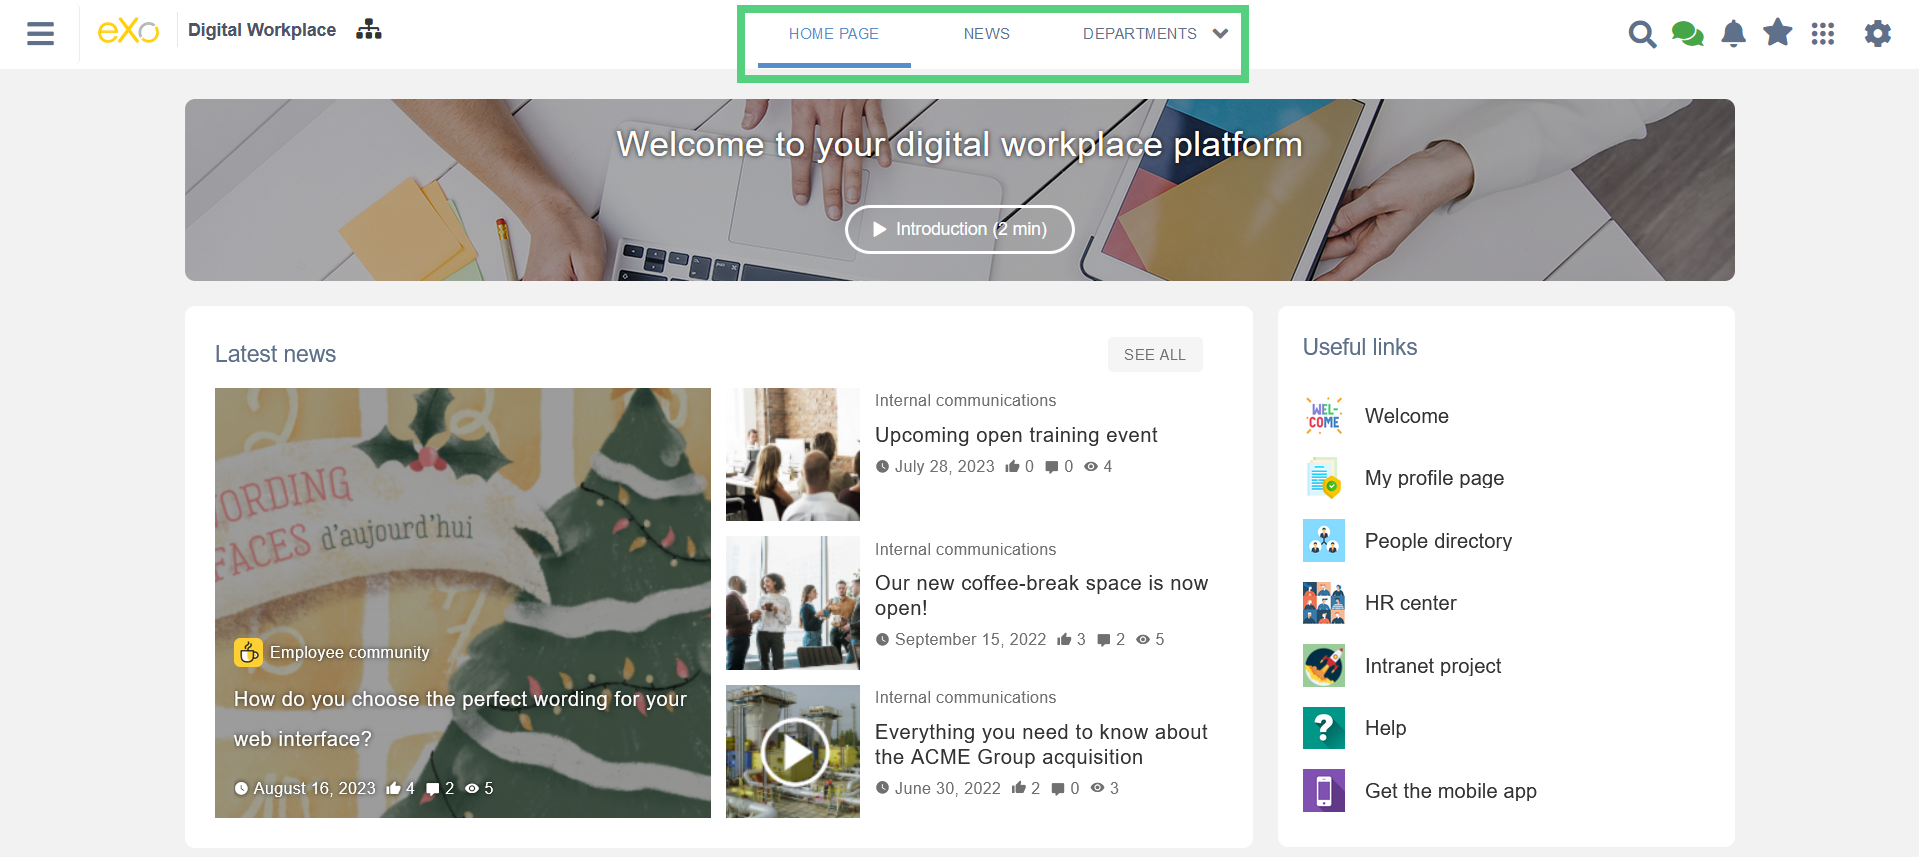The width and height of the screenshot is (1919, 857).
Task: Click comment icon on coffee-break space article
Action: tap(1104, 640)
